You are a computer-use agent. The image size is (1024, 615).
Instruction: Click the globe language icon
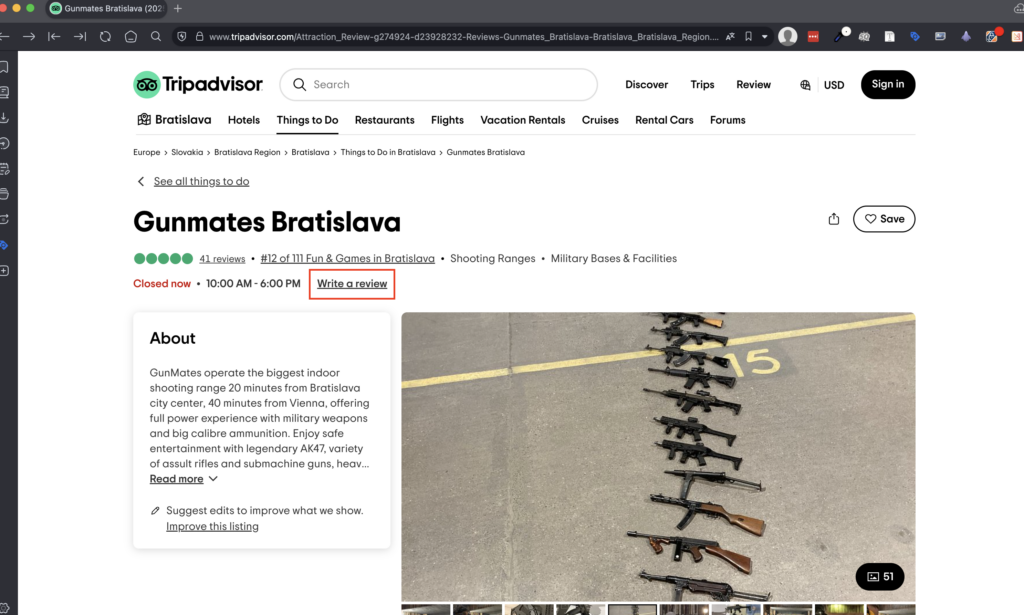coord(805,85)
